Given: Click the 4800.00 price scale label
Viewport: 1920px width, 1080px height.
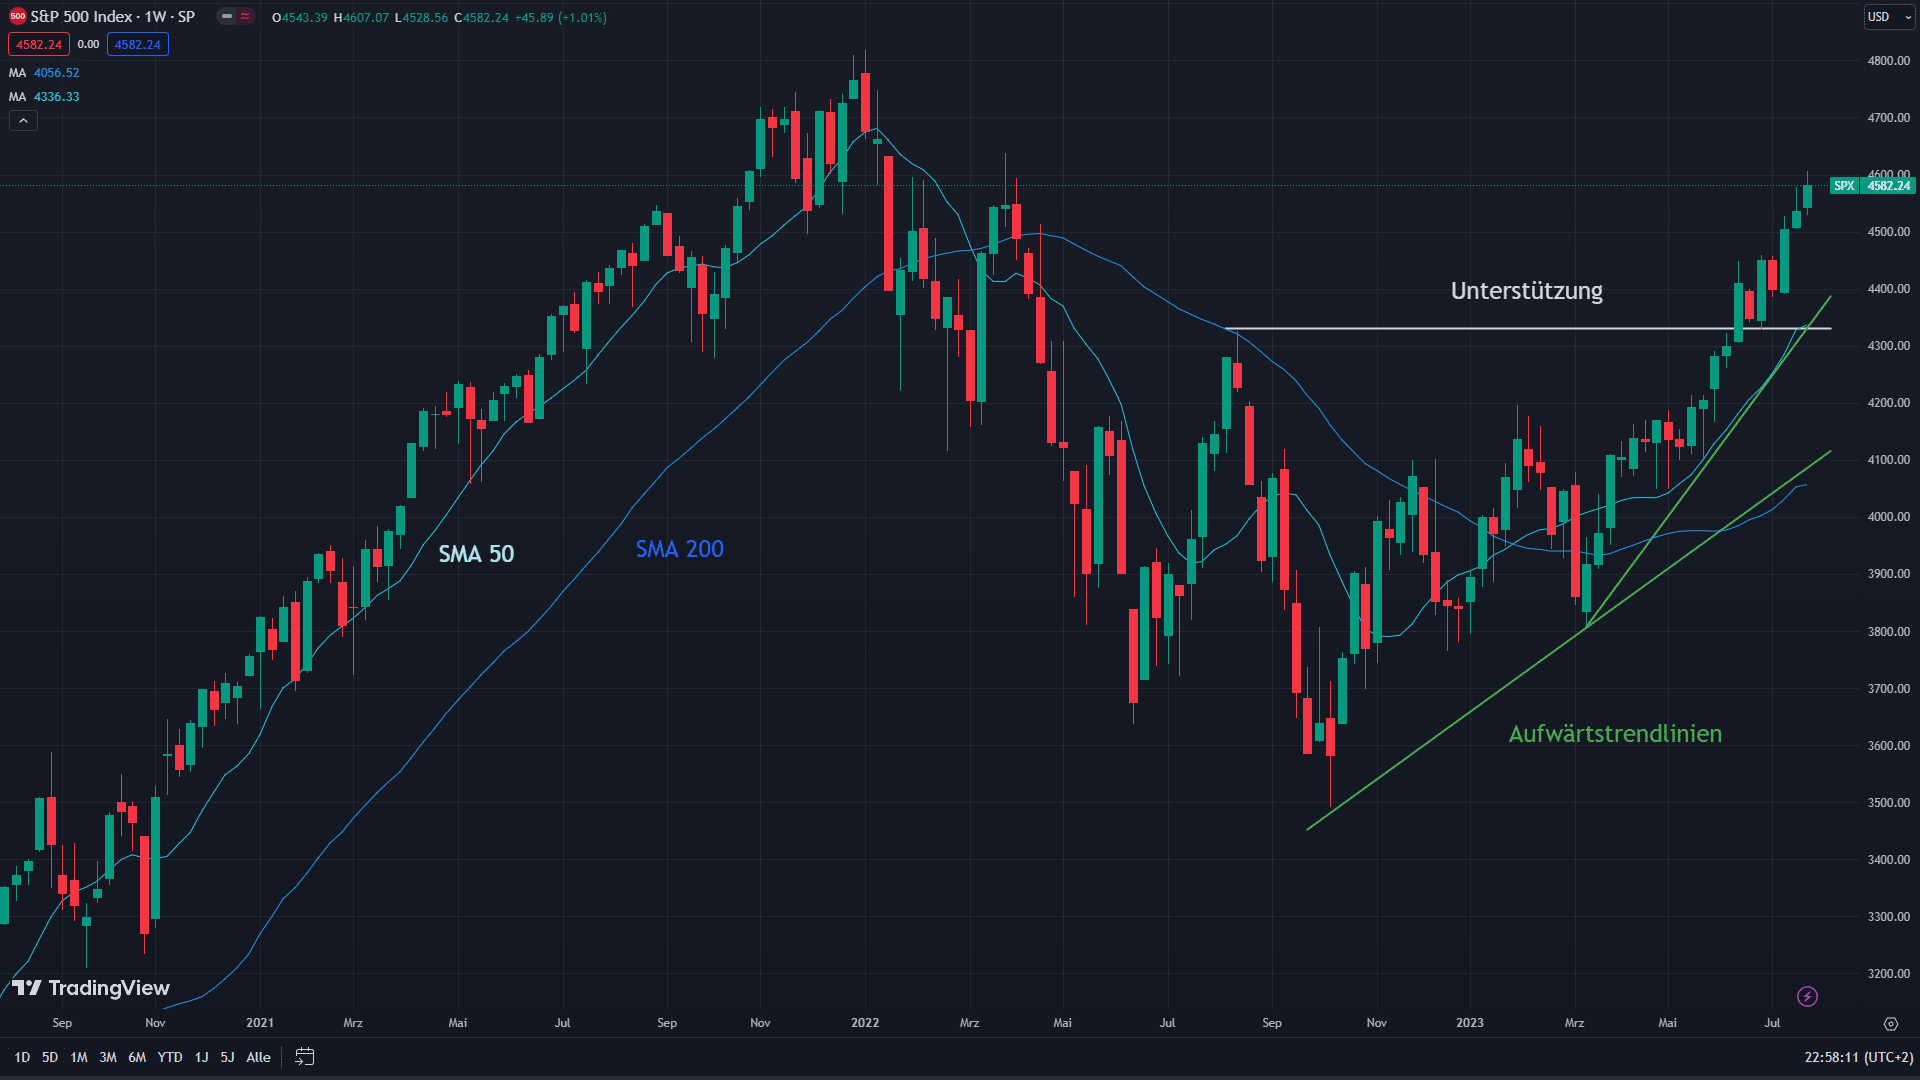Looking at the screenshot, I should [1888, 61].
